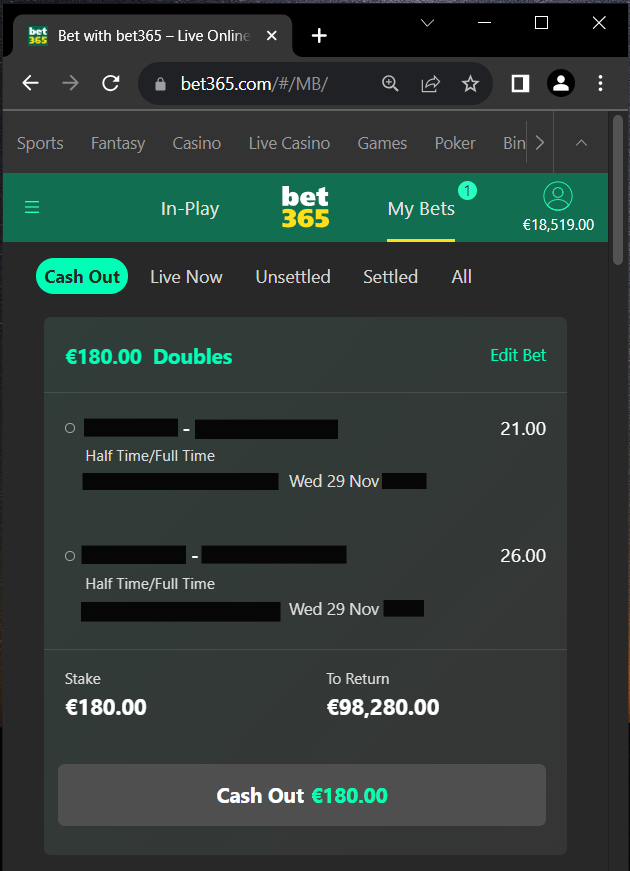Image resolution: width=630 pixels, height=871 pixels.
Task: Toggle the Cash Out filter pill
Action: 82,276
